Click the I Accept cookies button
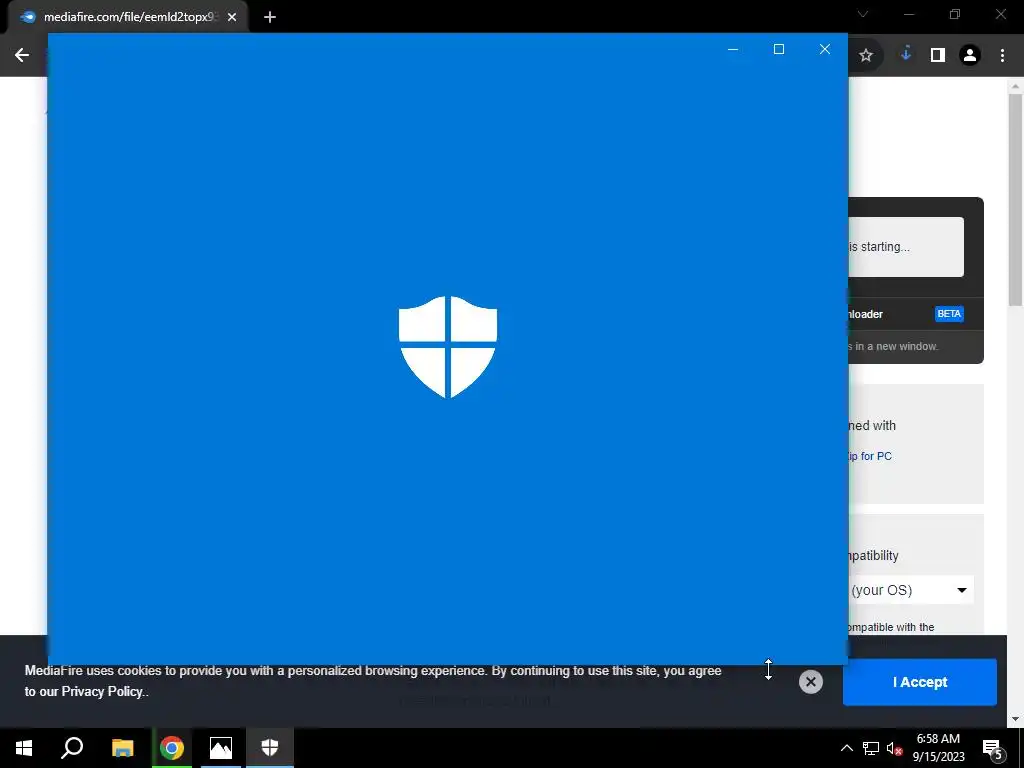Screen dimensions: 1024x768 920,682
